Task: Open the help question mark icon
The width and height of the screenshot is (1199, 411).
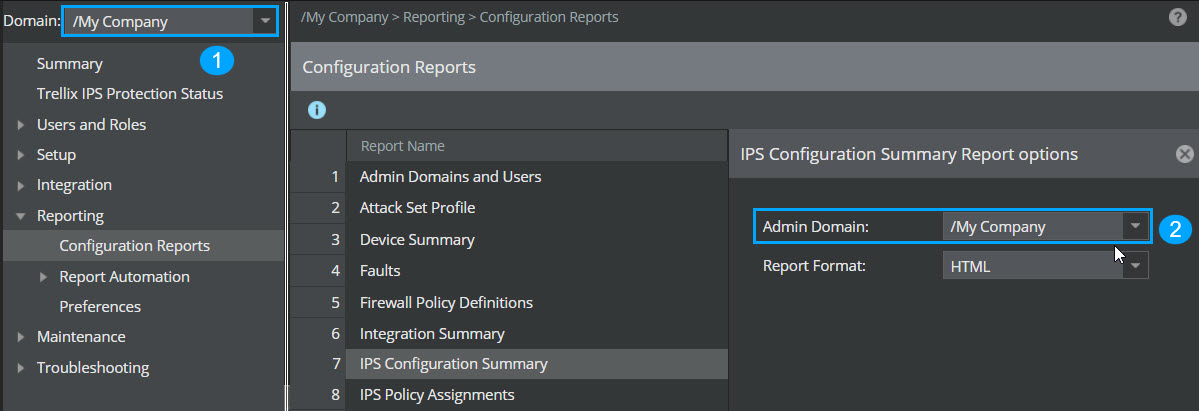Action: pos(1178,17)
